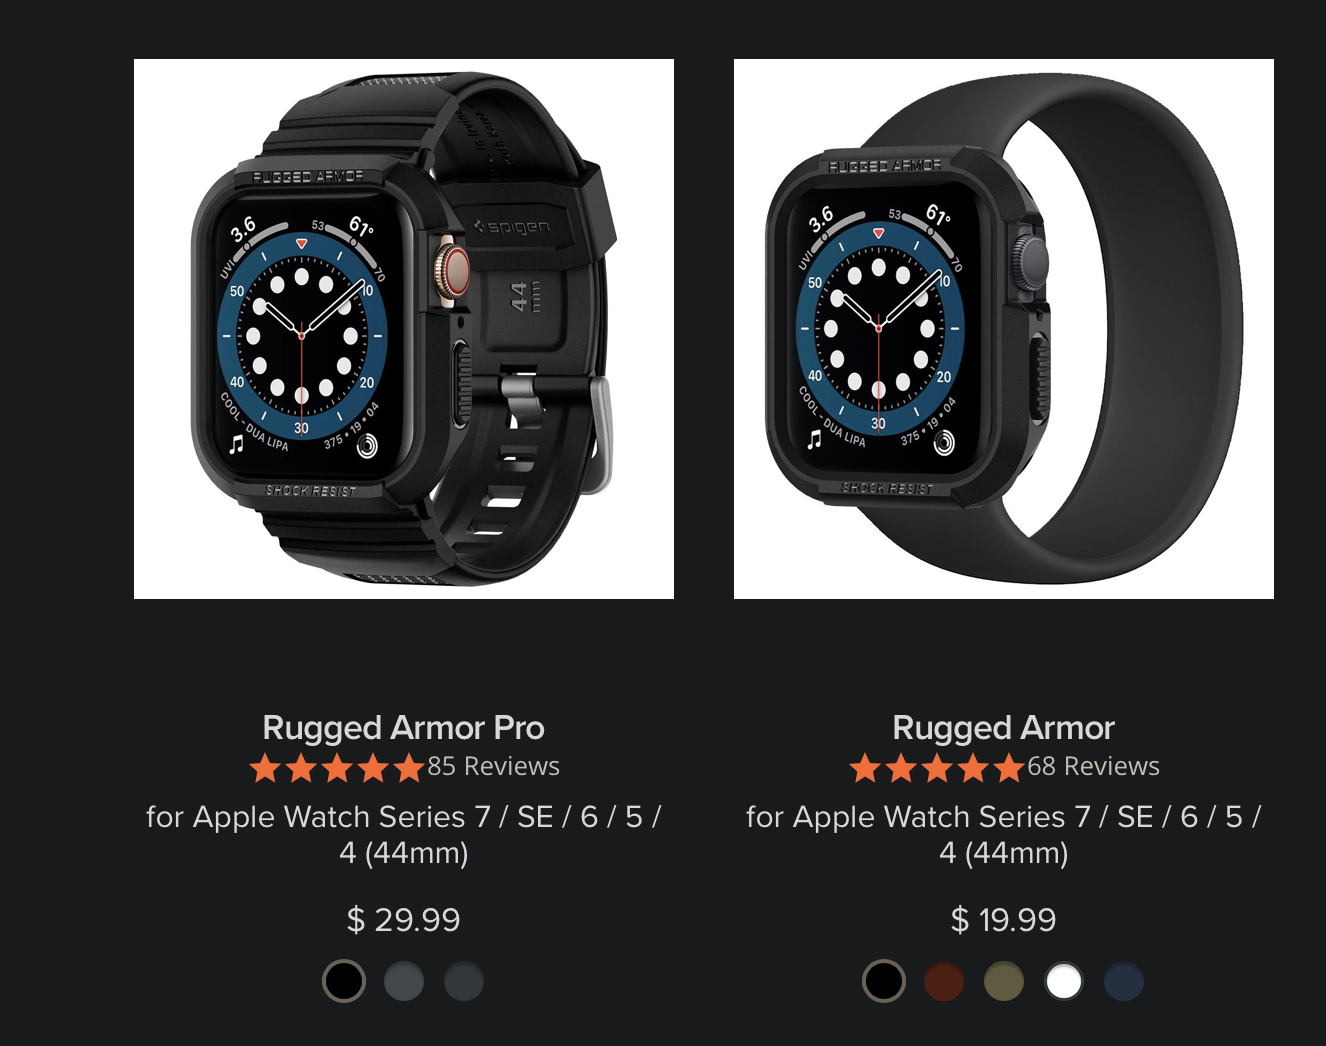This screenshot has height=1046, width=1326.
Task: Select the white swatch for Rugged Armor
Action: pyautogui.click(x=1064, y=981)
